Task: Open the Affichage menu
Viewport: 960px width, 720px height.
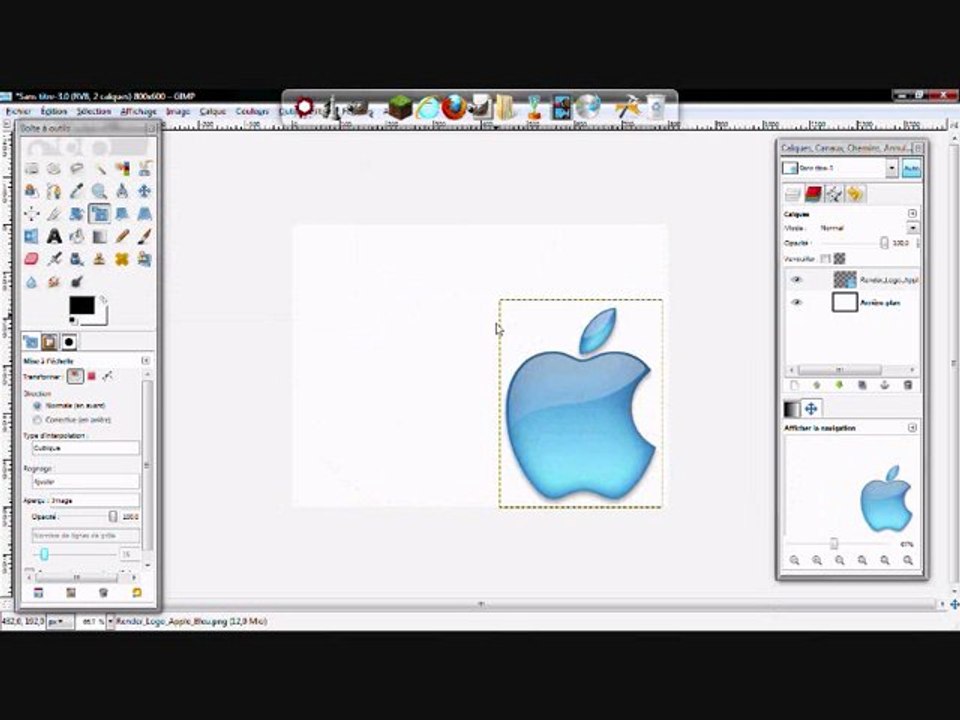Action: (138, 111)
